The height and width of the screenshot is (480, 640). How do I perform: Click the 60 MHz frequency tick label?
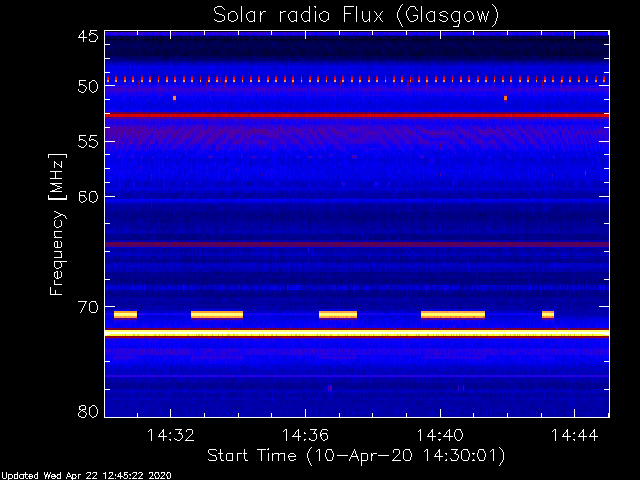click(x=88, y=197)
